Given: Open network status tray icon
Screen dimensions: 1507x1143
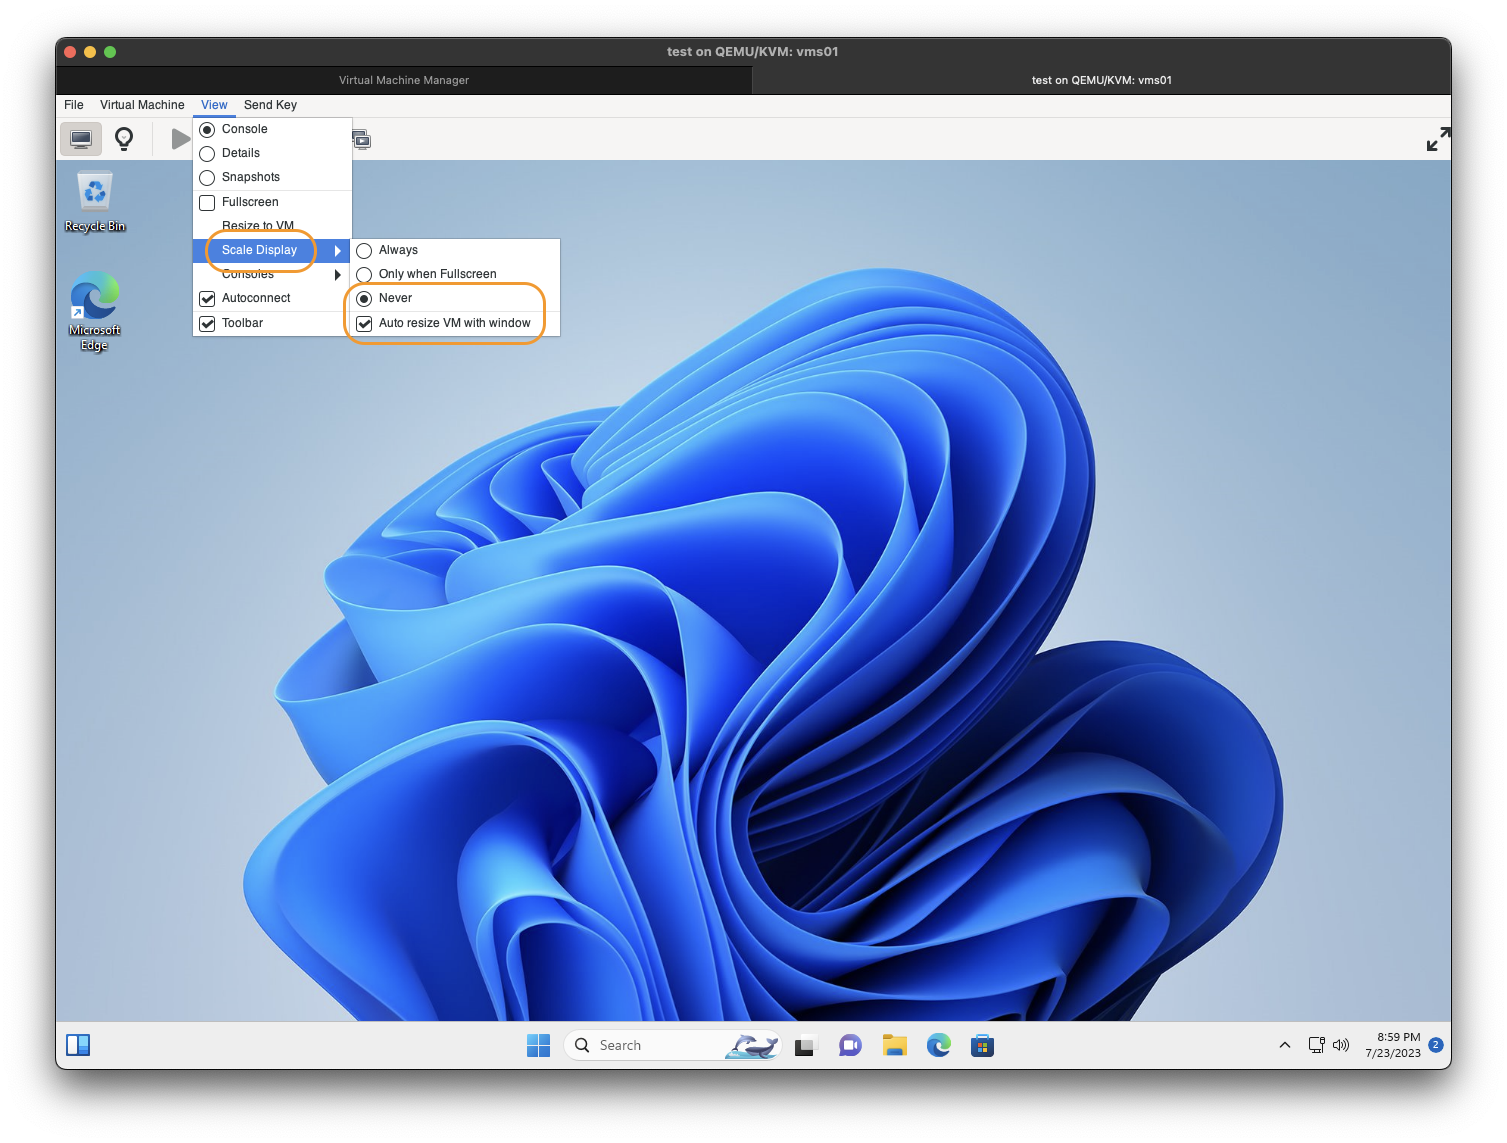Looking at the screenshot, I should click(1317, 1045).
